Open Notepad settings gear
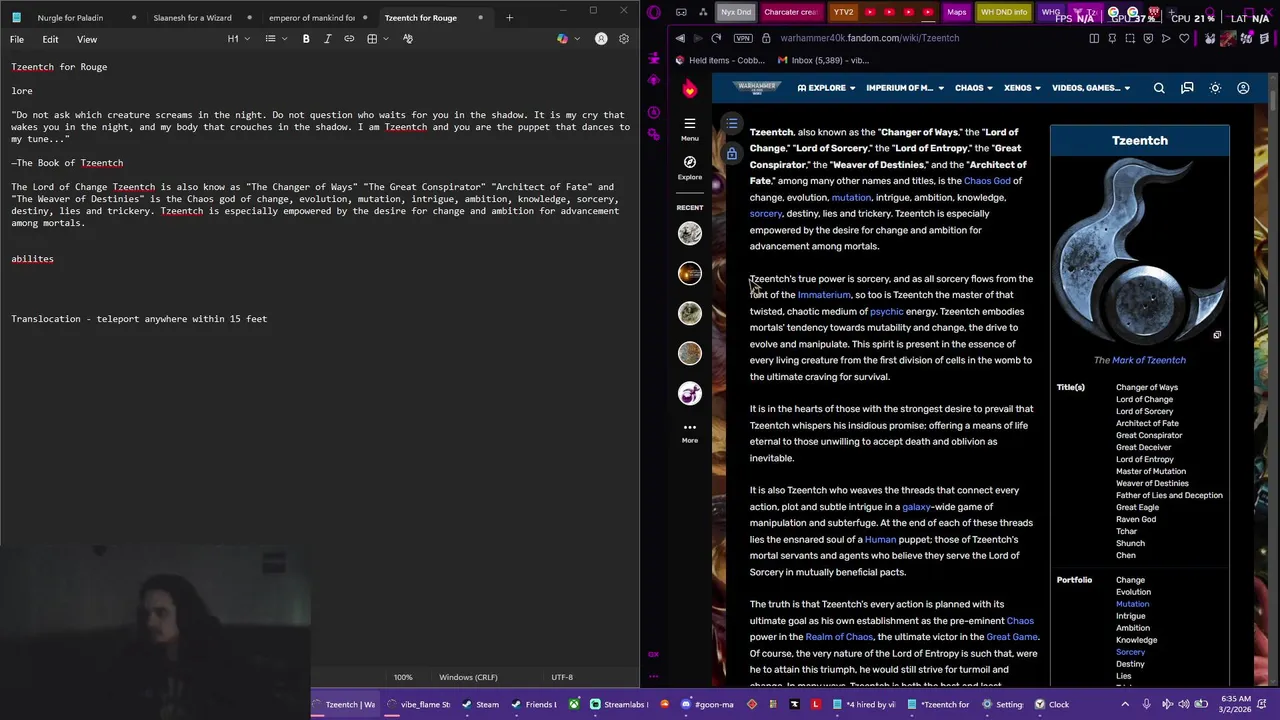This screenshot has width=1280, height=720. (x=624, y=39)
